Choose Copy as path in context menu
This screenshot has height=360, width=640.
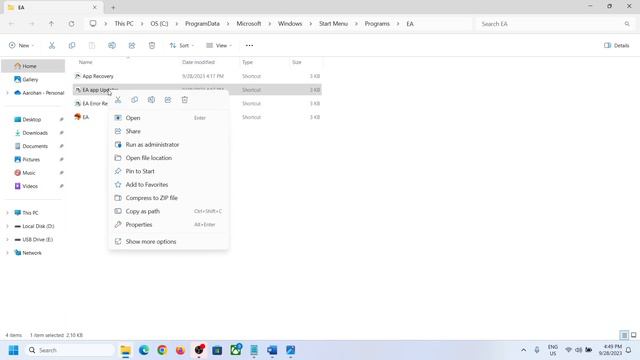click(169, 211)
